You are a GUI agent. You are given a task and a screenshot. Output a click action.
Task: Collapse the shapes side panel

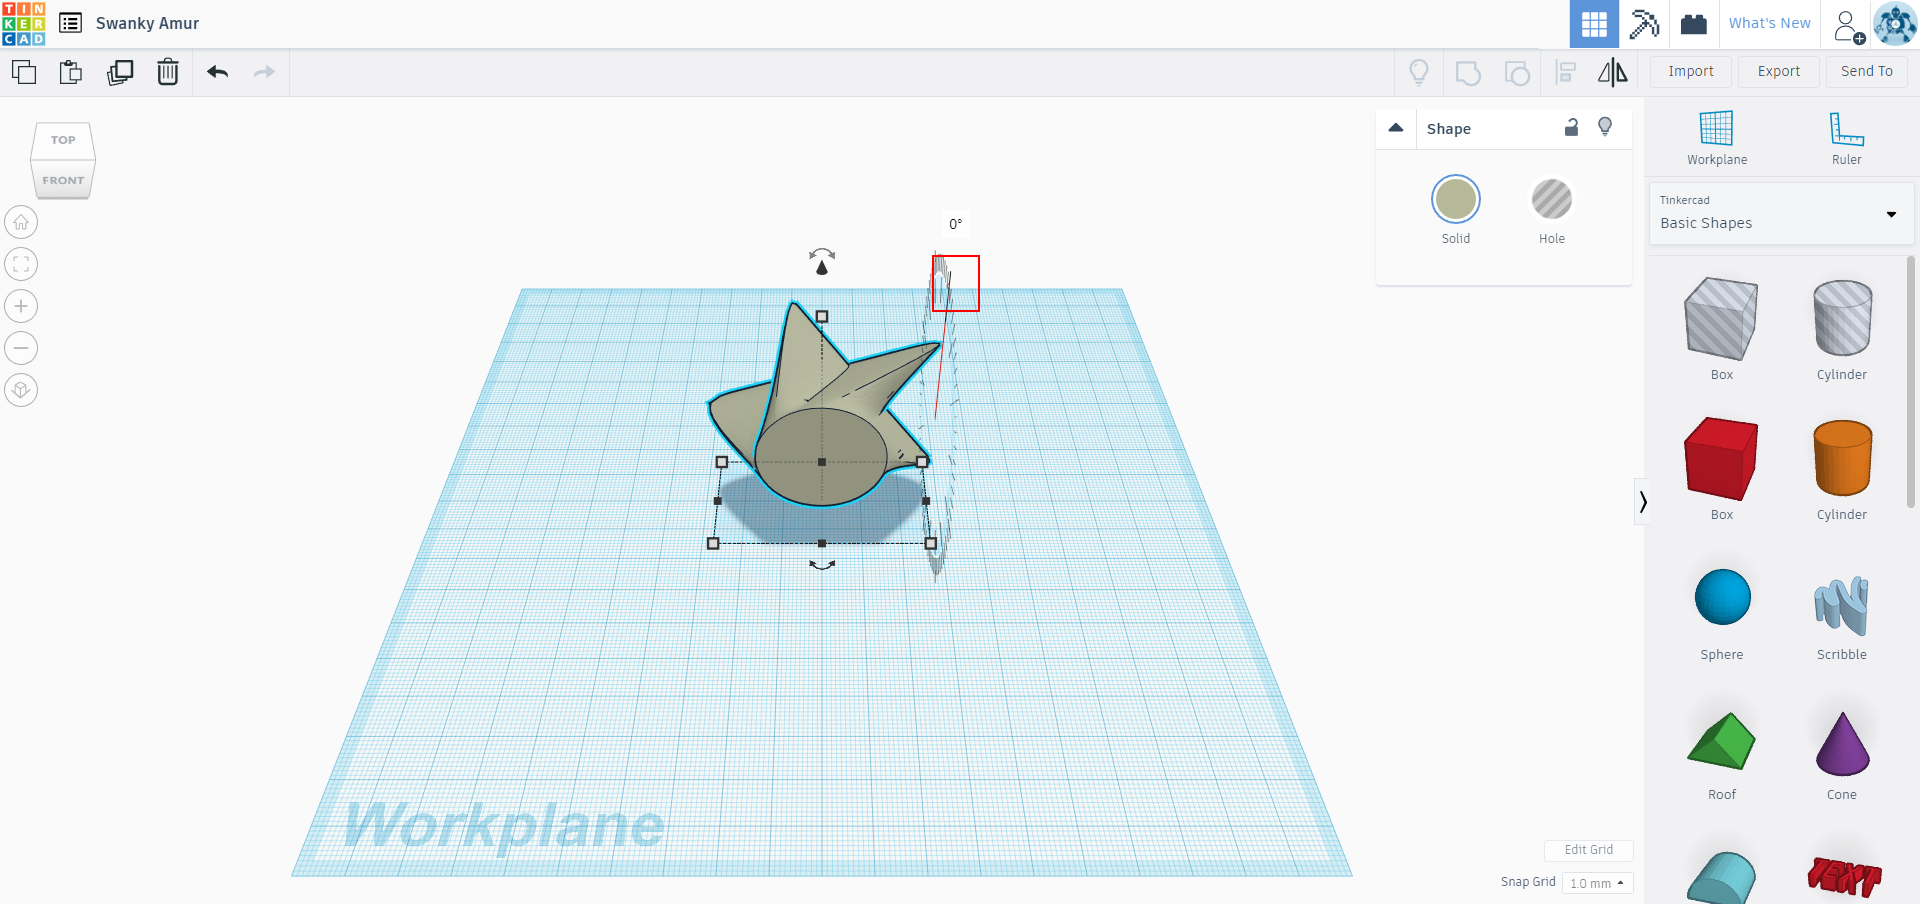pos(1642,502)
